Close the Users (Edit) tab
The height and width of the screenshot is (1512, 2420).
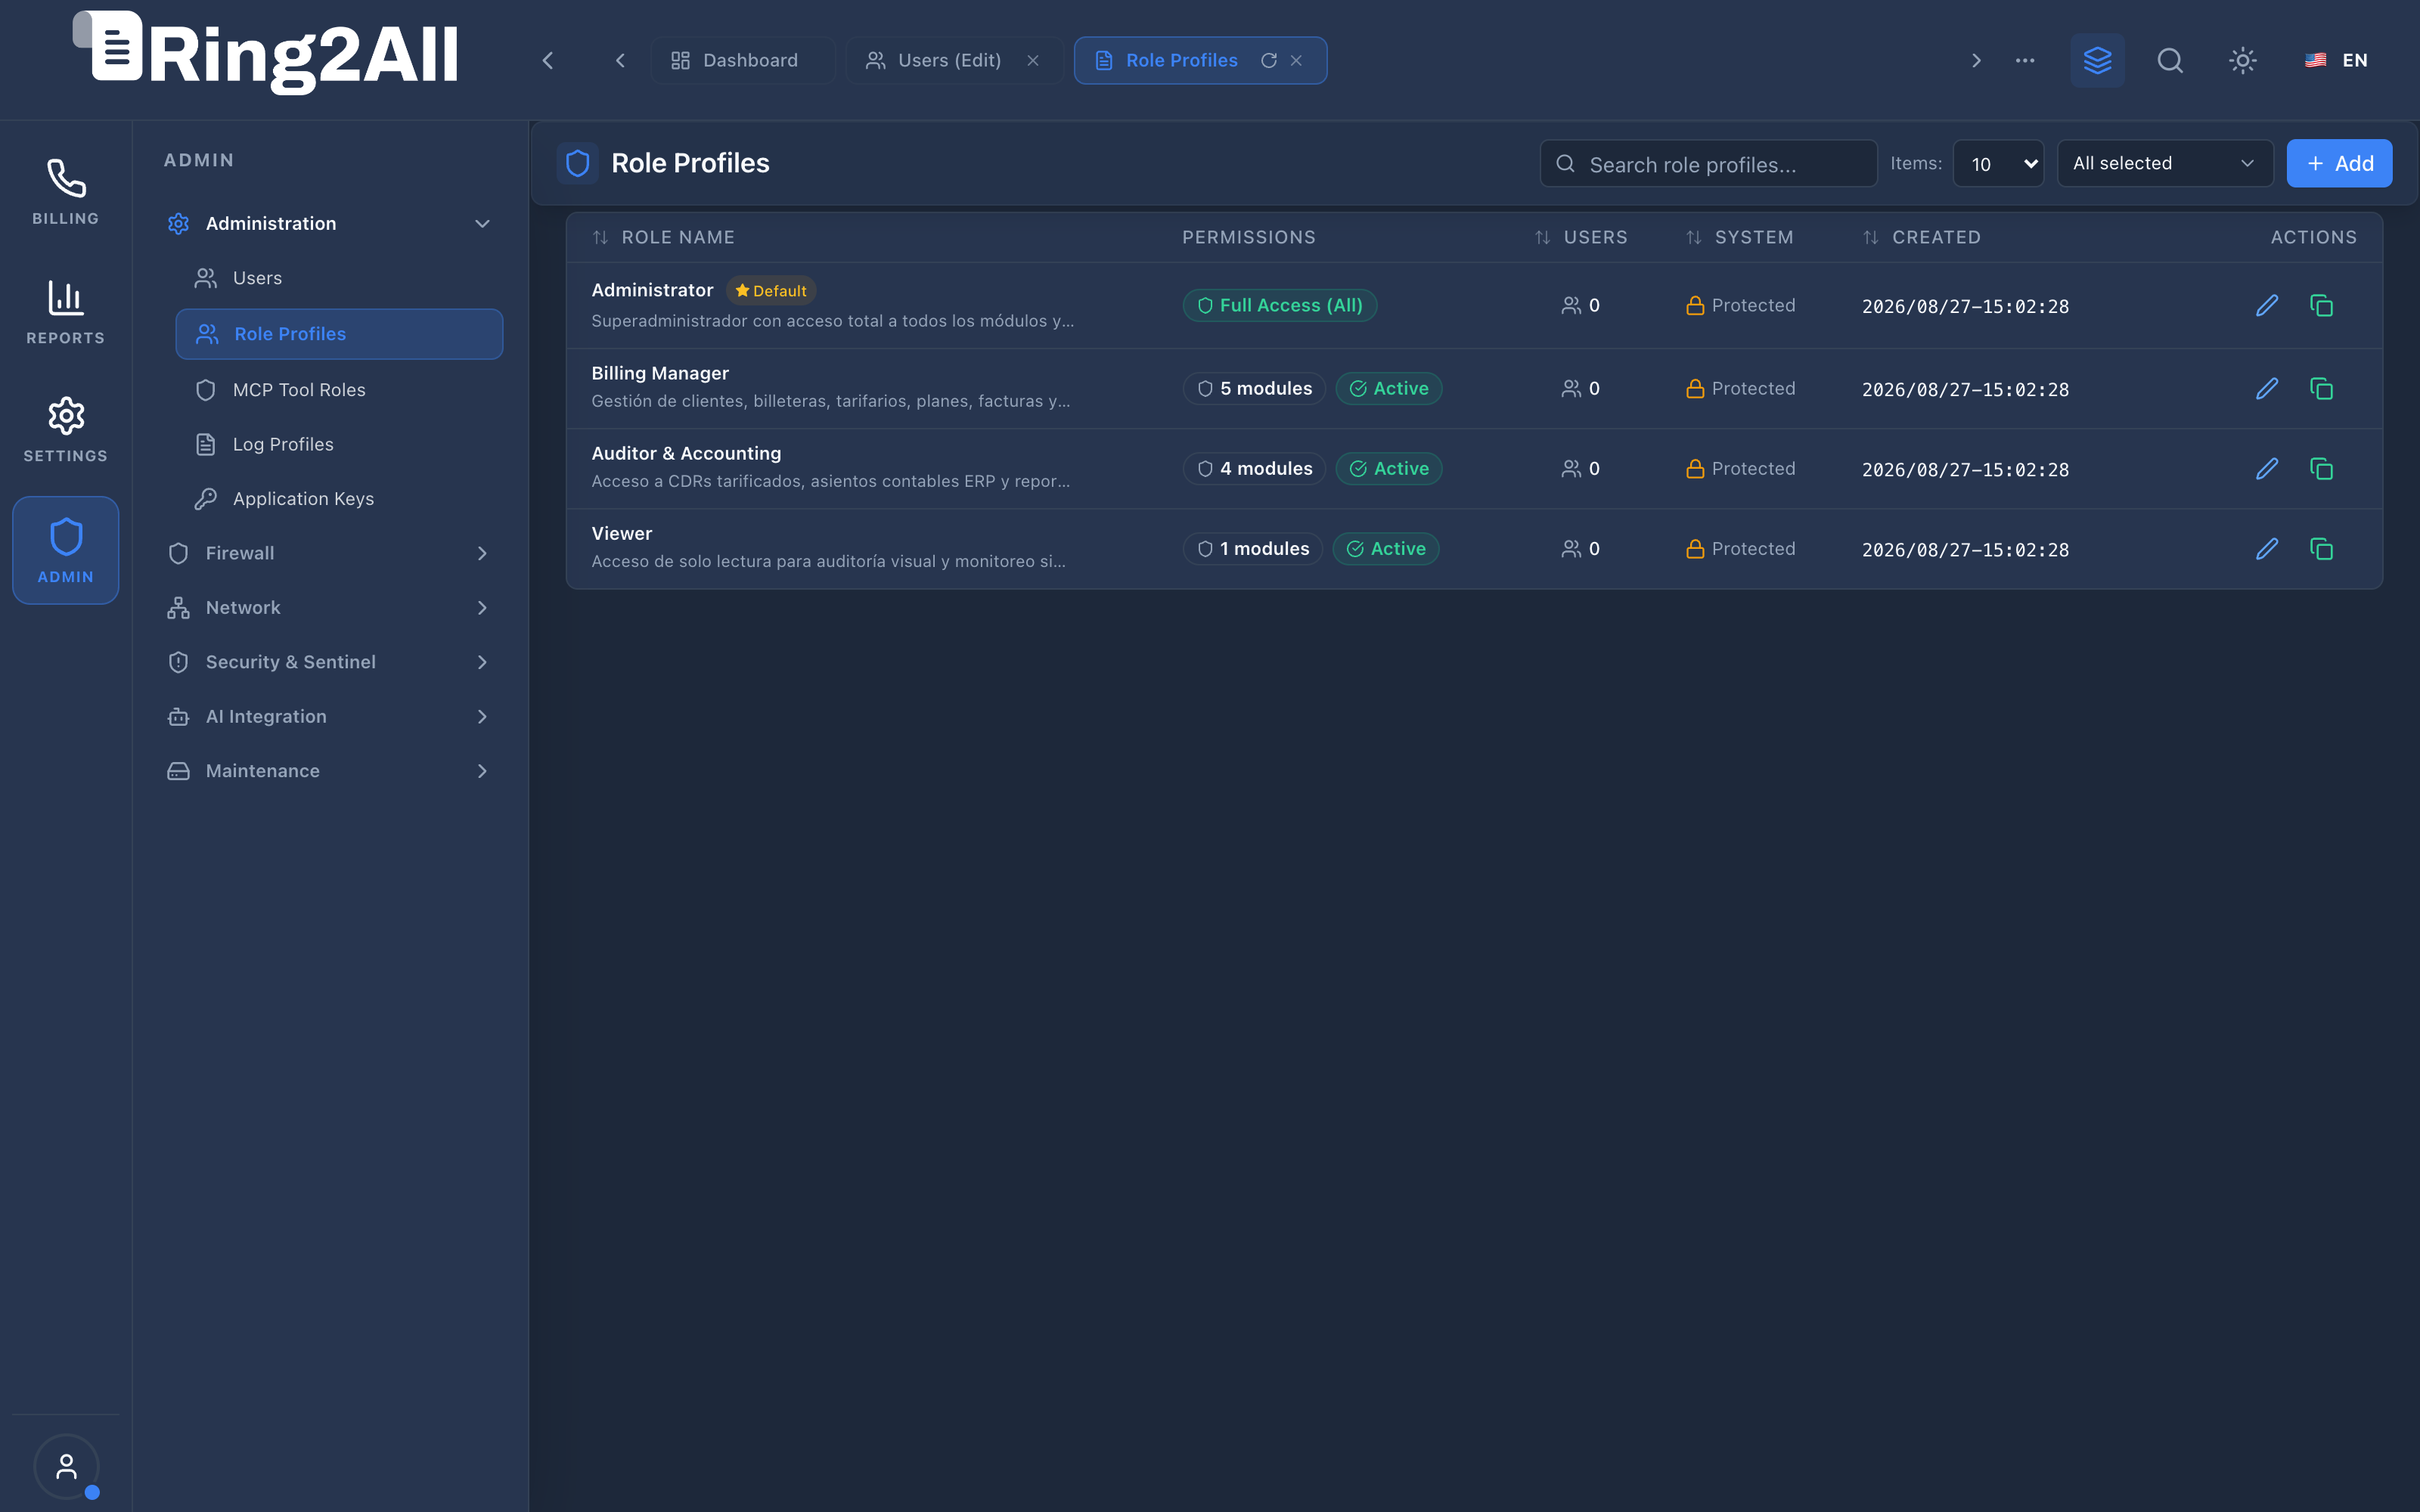1033,60
